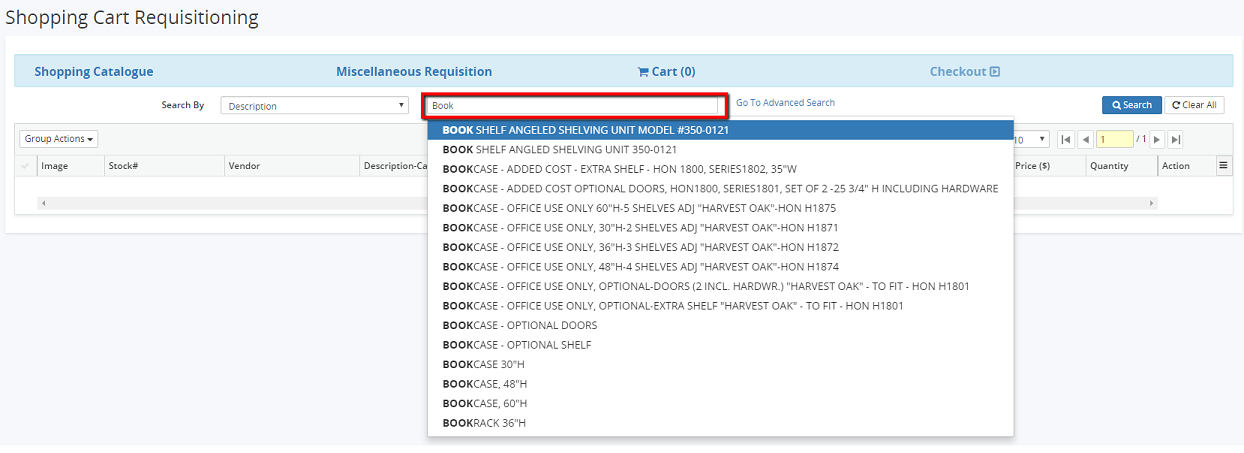Click the Clear All button
Image resolution: width=1244 pixels, height=453 pixels.
[1194, 105]
